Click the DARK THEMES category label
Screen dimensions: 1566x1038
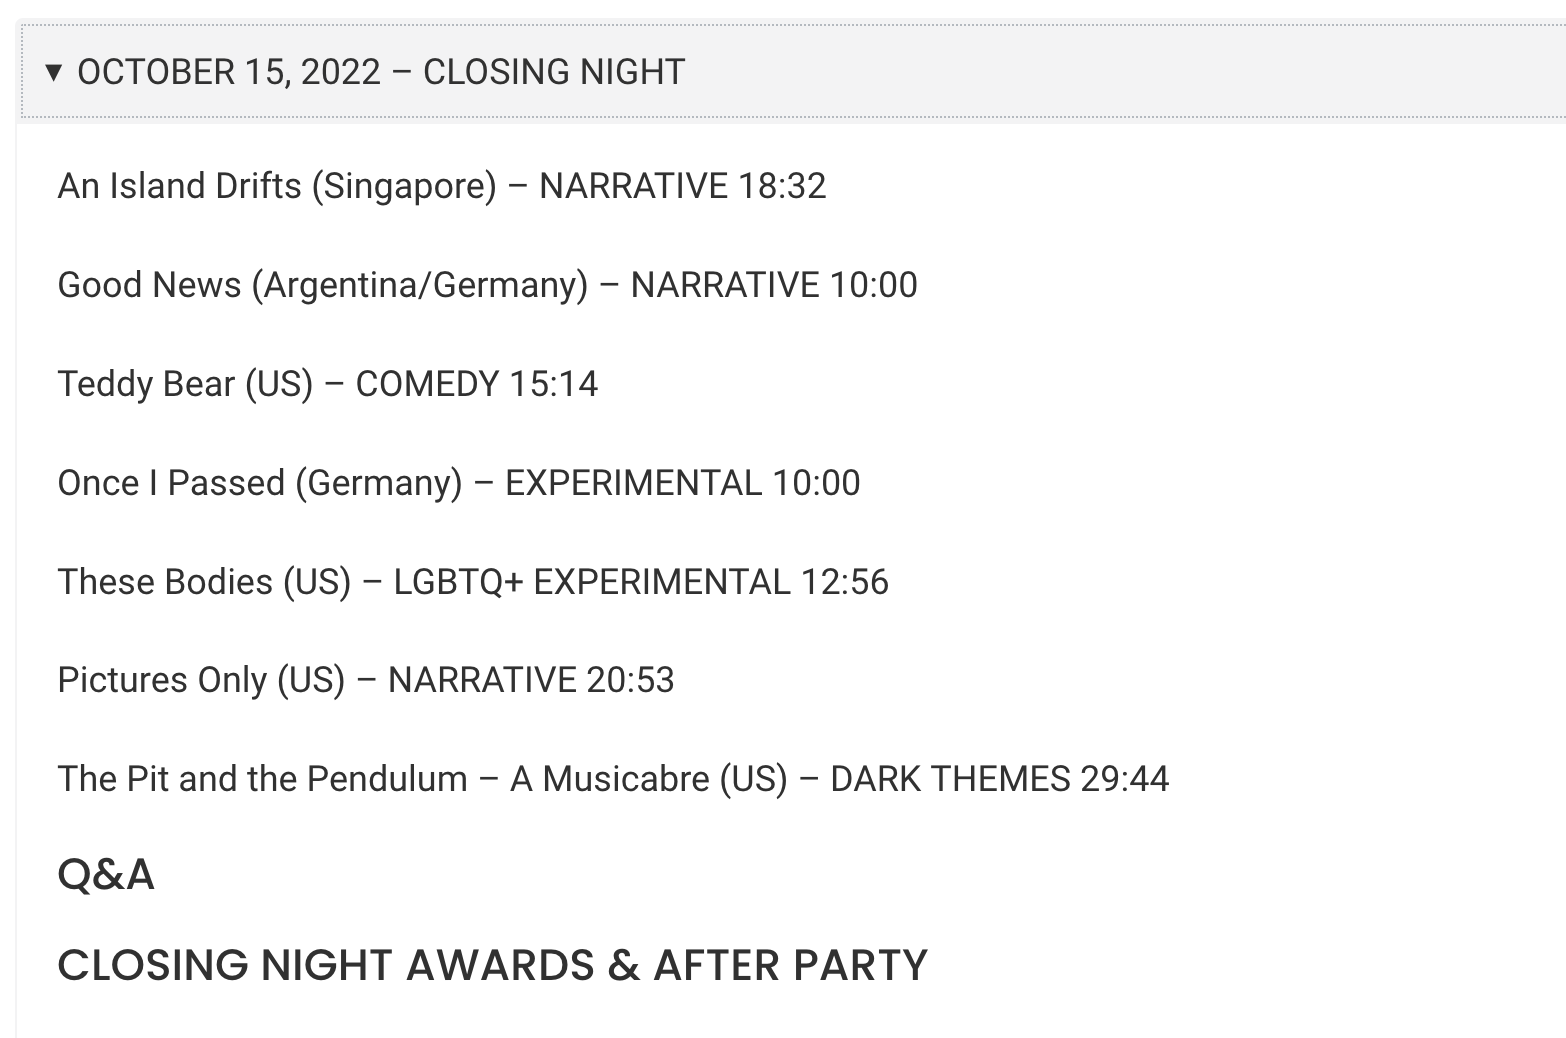tap(950, 779)
